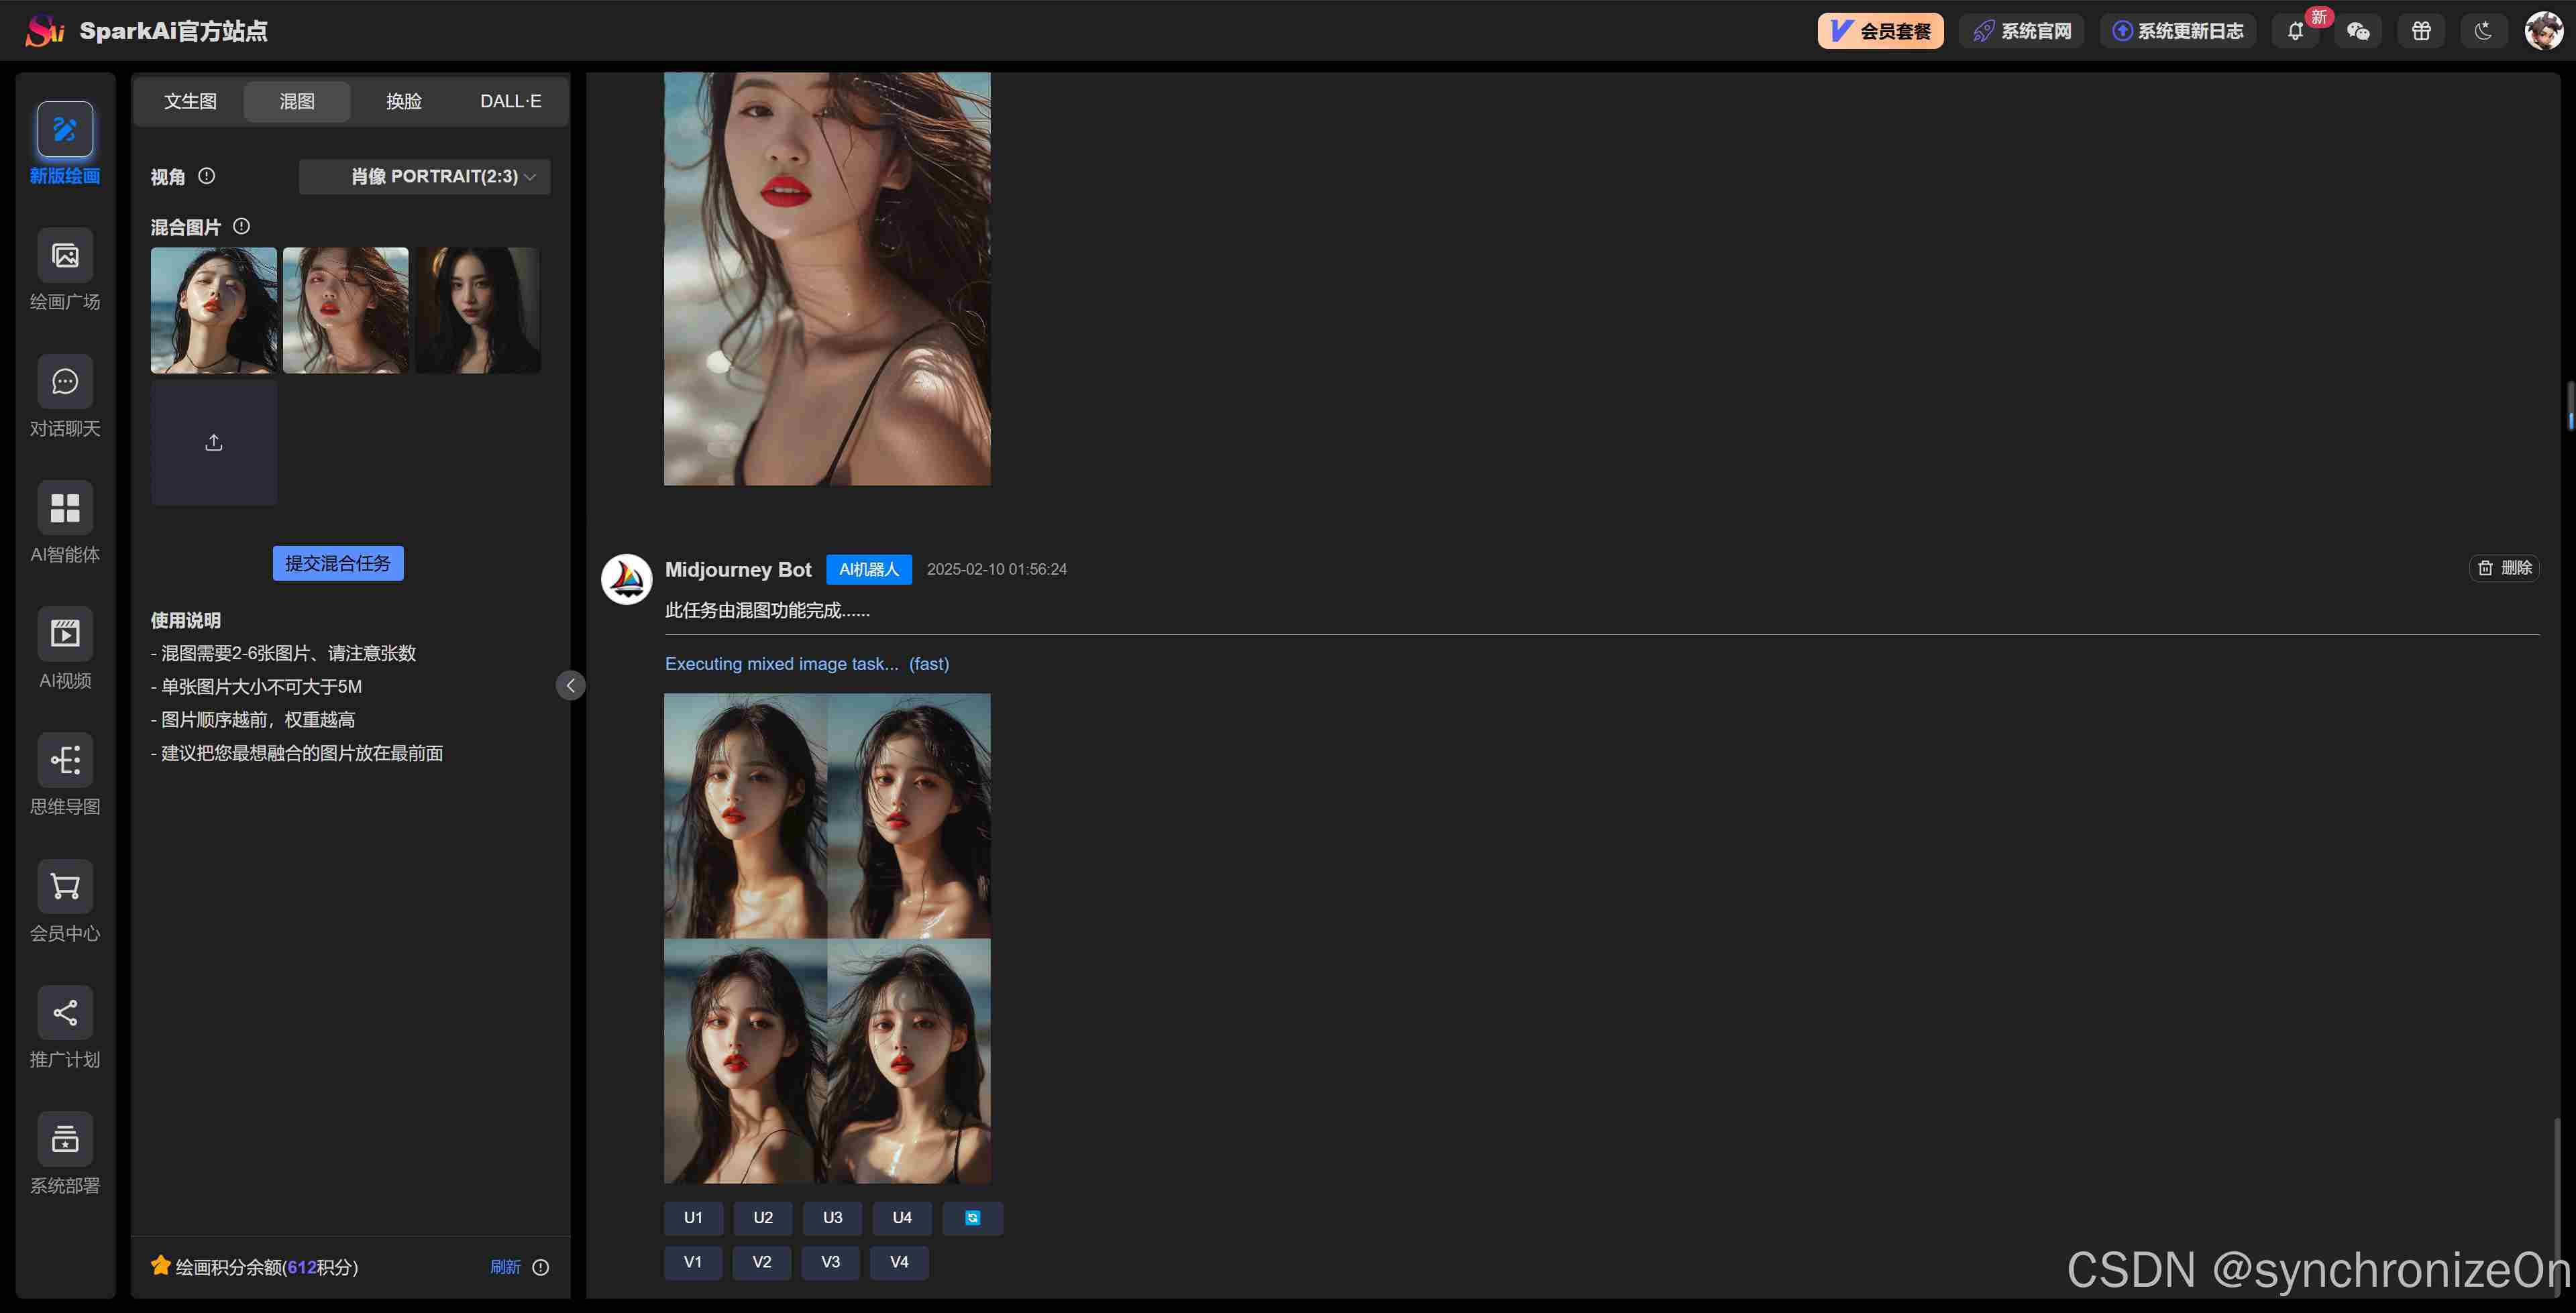This screenshot has height=1313, width=2576.
Task: Select the first mixed image thumbnail
Action: click(x=214, y=310)
